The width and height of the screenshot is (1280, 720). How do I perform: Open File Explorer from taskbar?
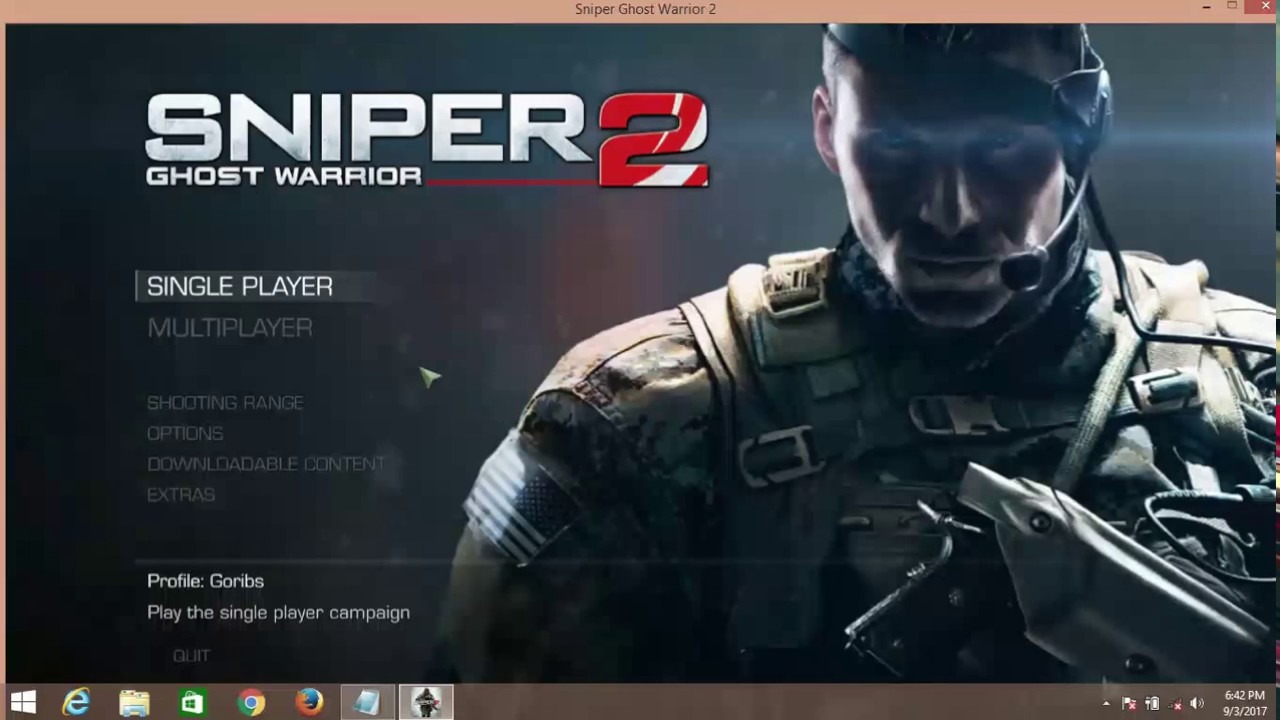tap(134, 703)
